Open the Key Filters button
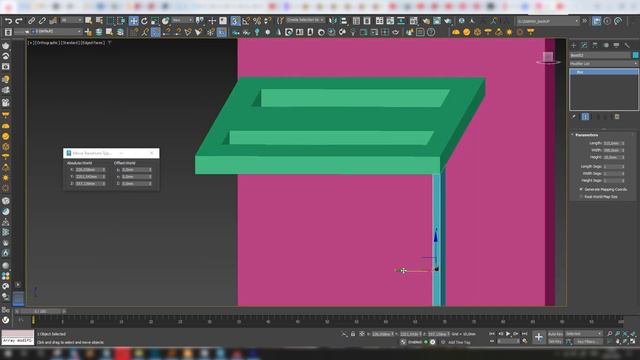Image resolution: width=640 pixels, height=360 pixels. tap(588, 341)
